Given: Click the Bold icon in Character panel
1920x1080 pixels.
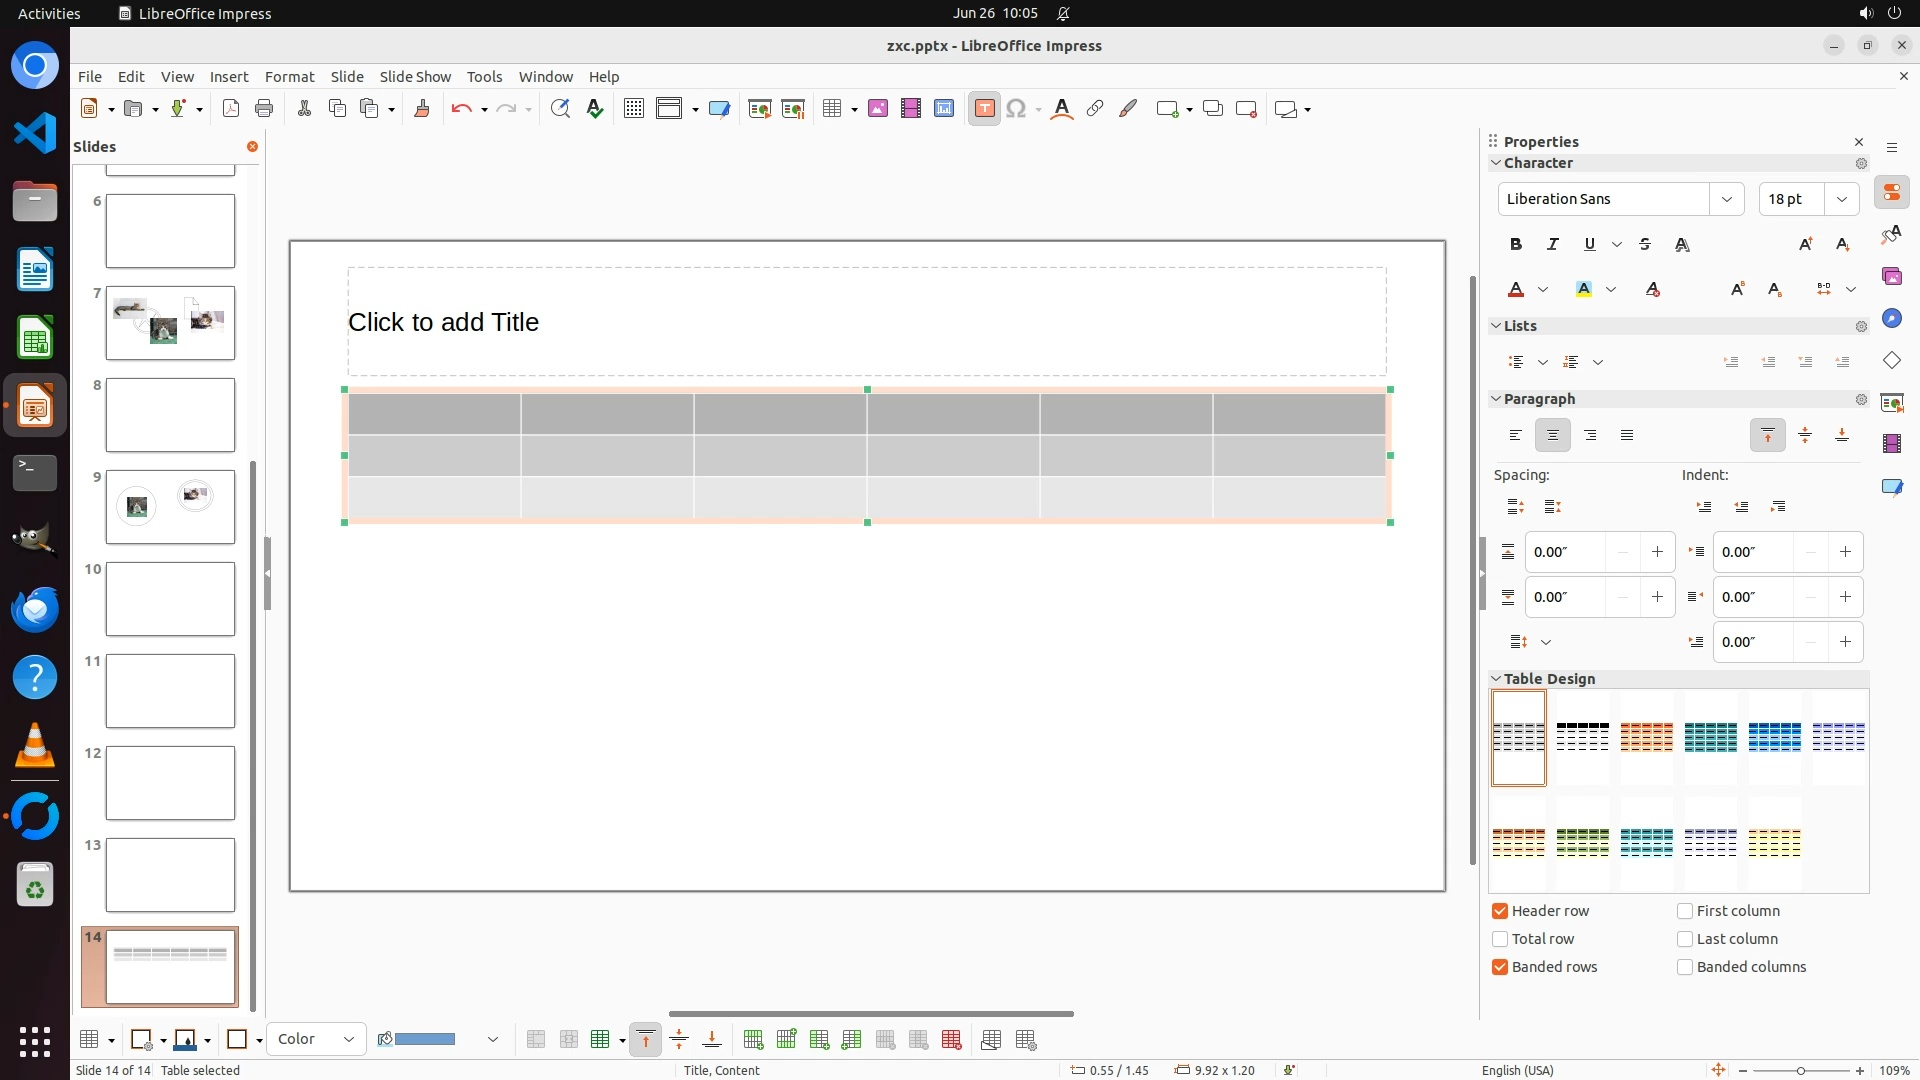Looking at the screenshot, I should point(1516,244).
